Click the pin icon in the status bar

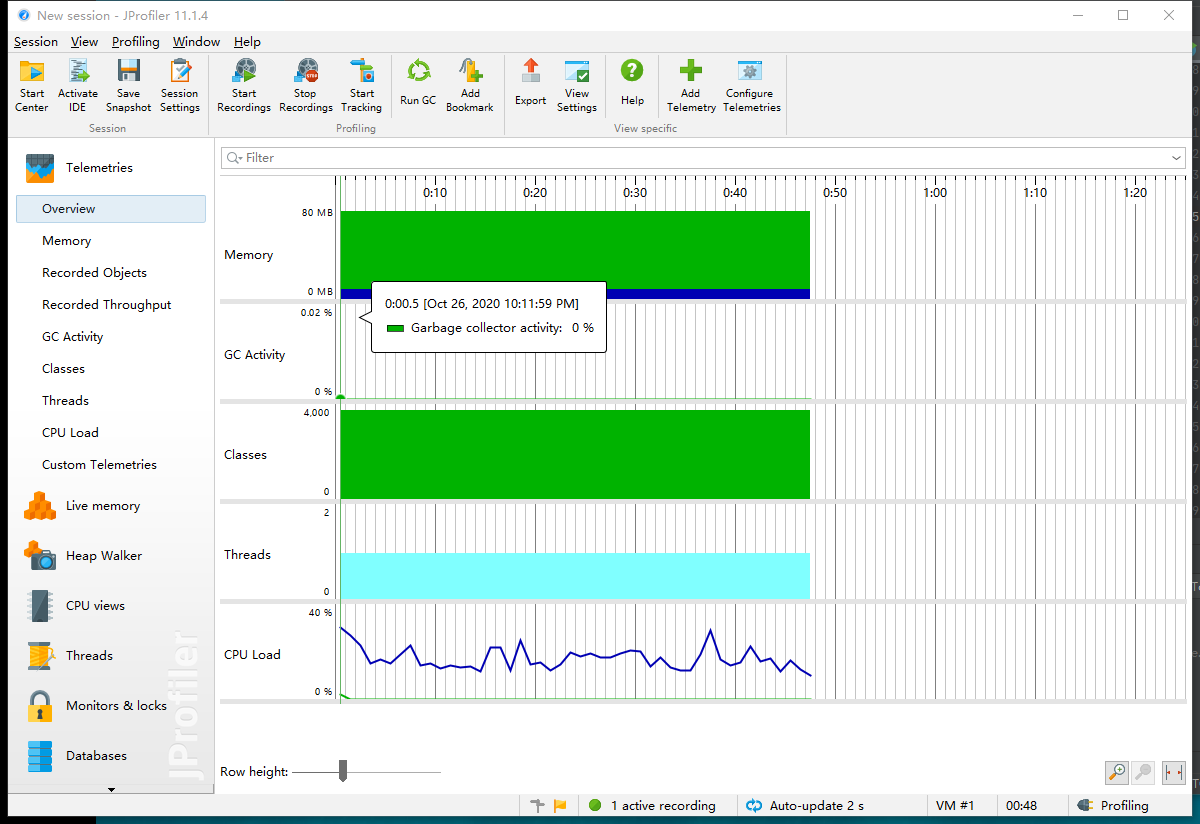click(x=539, y=805)
